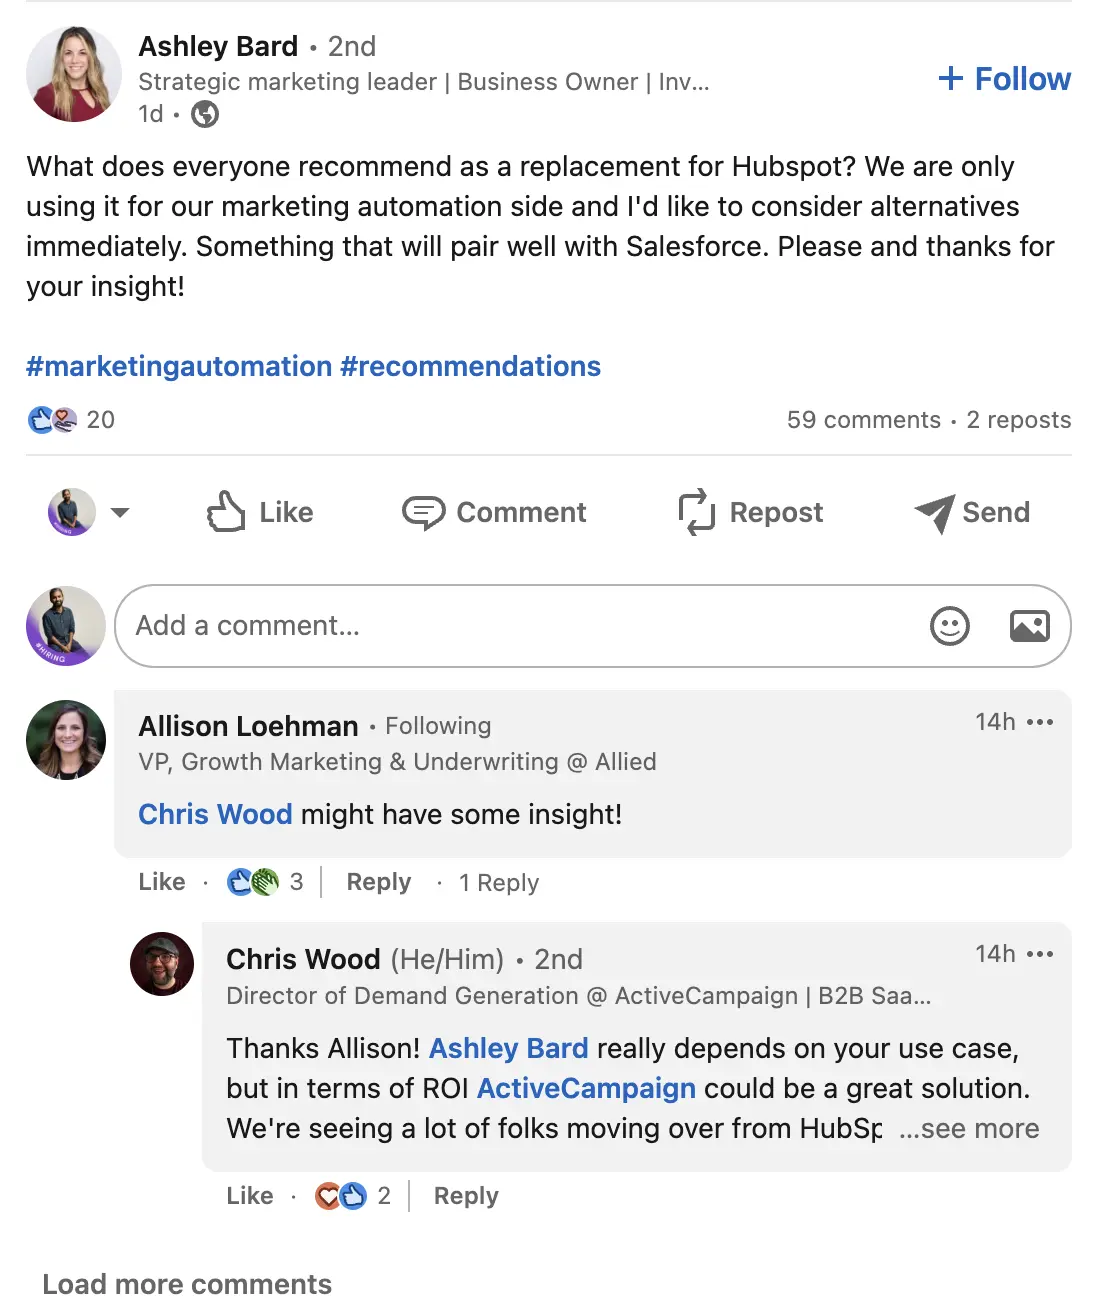Load more comments on this post
The image size is (1098, 1310).
[x=187, y=1283]
